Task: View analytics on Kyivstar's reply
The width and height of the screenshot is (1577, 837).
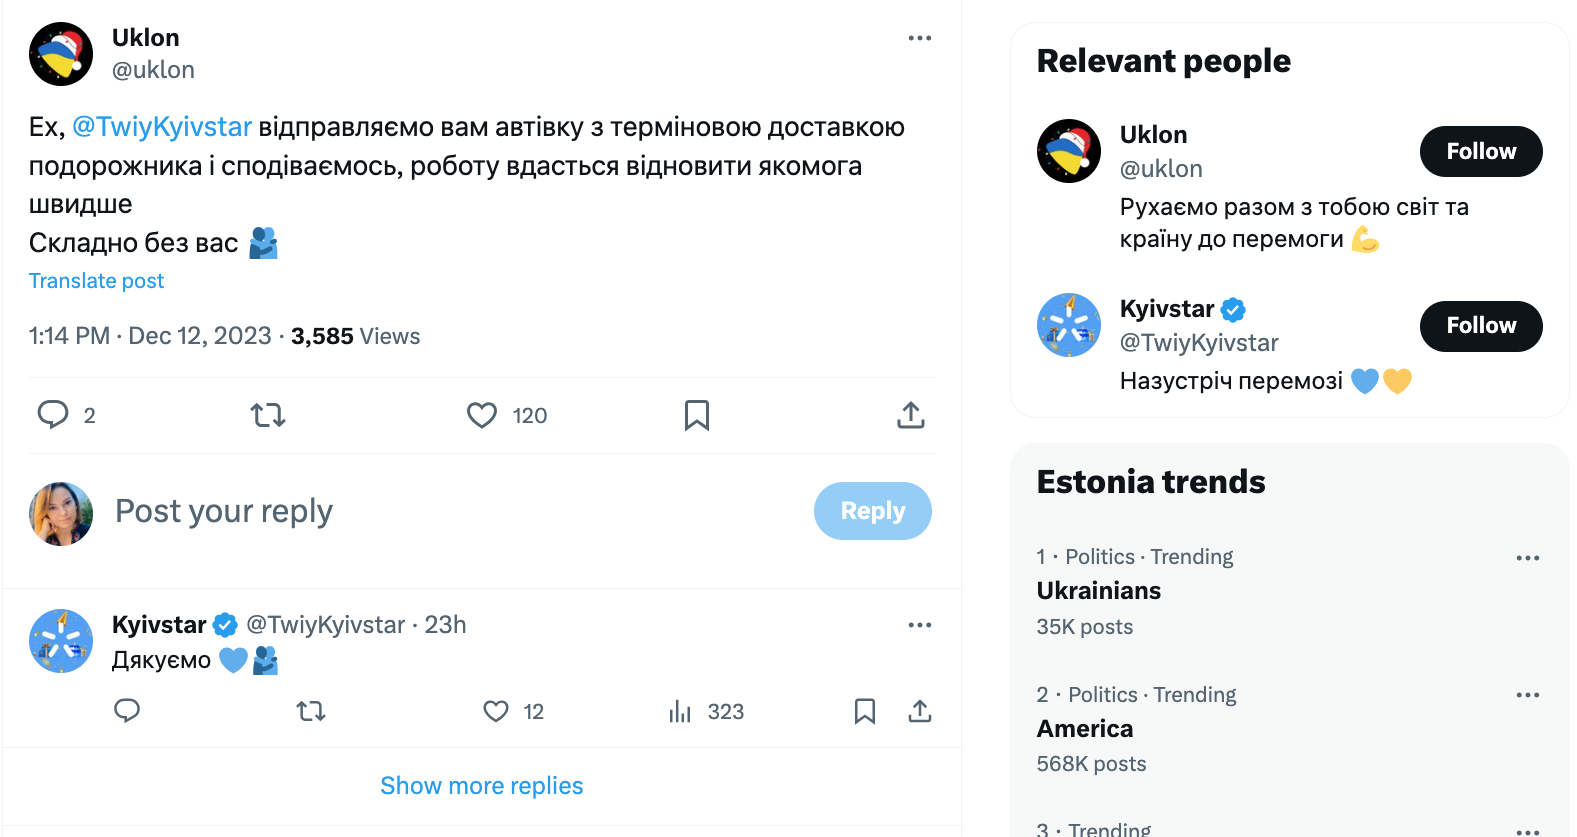Action: pyautogui.click(x=680, y=711)
